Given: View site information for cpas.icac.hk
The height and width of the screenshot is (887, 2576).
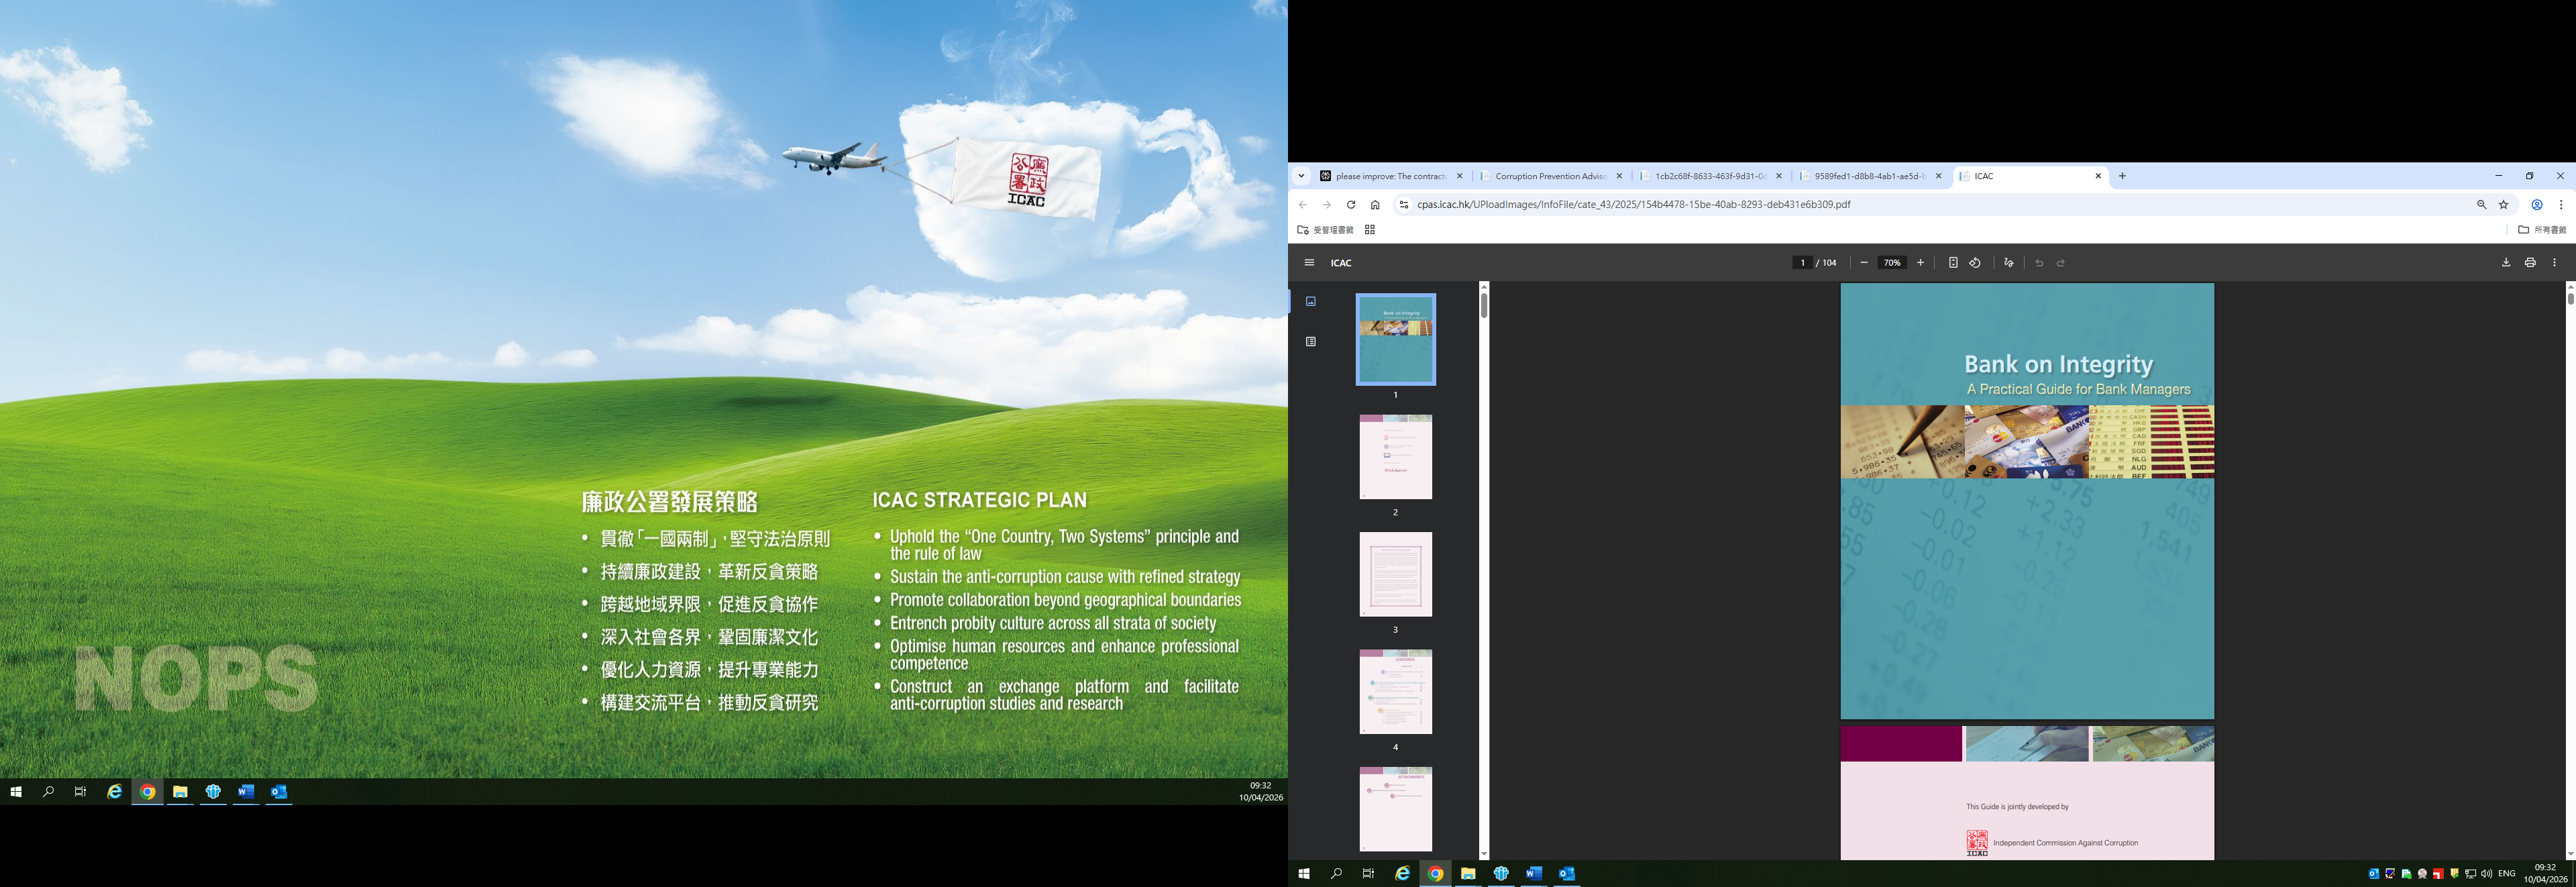Looking at the screenshot, I should click(1403, 205).
